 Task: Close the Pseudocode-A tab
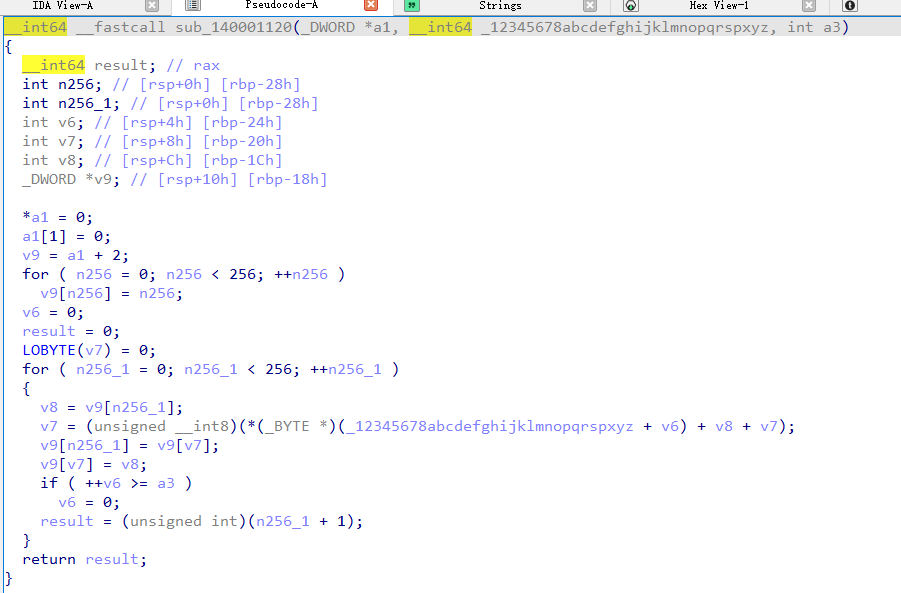tap(371, 6)
